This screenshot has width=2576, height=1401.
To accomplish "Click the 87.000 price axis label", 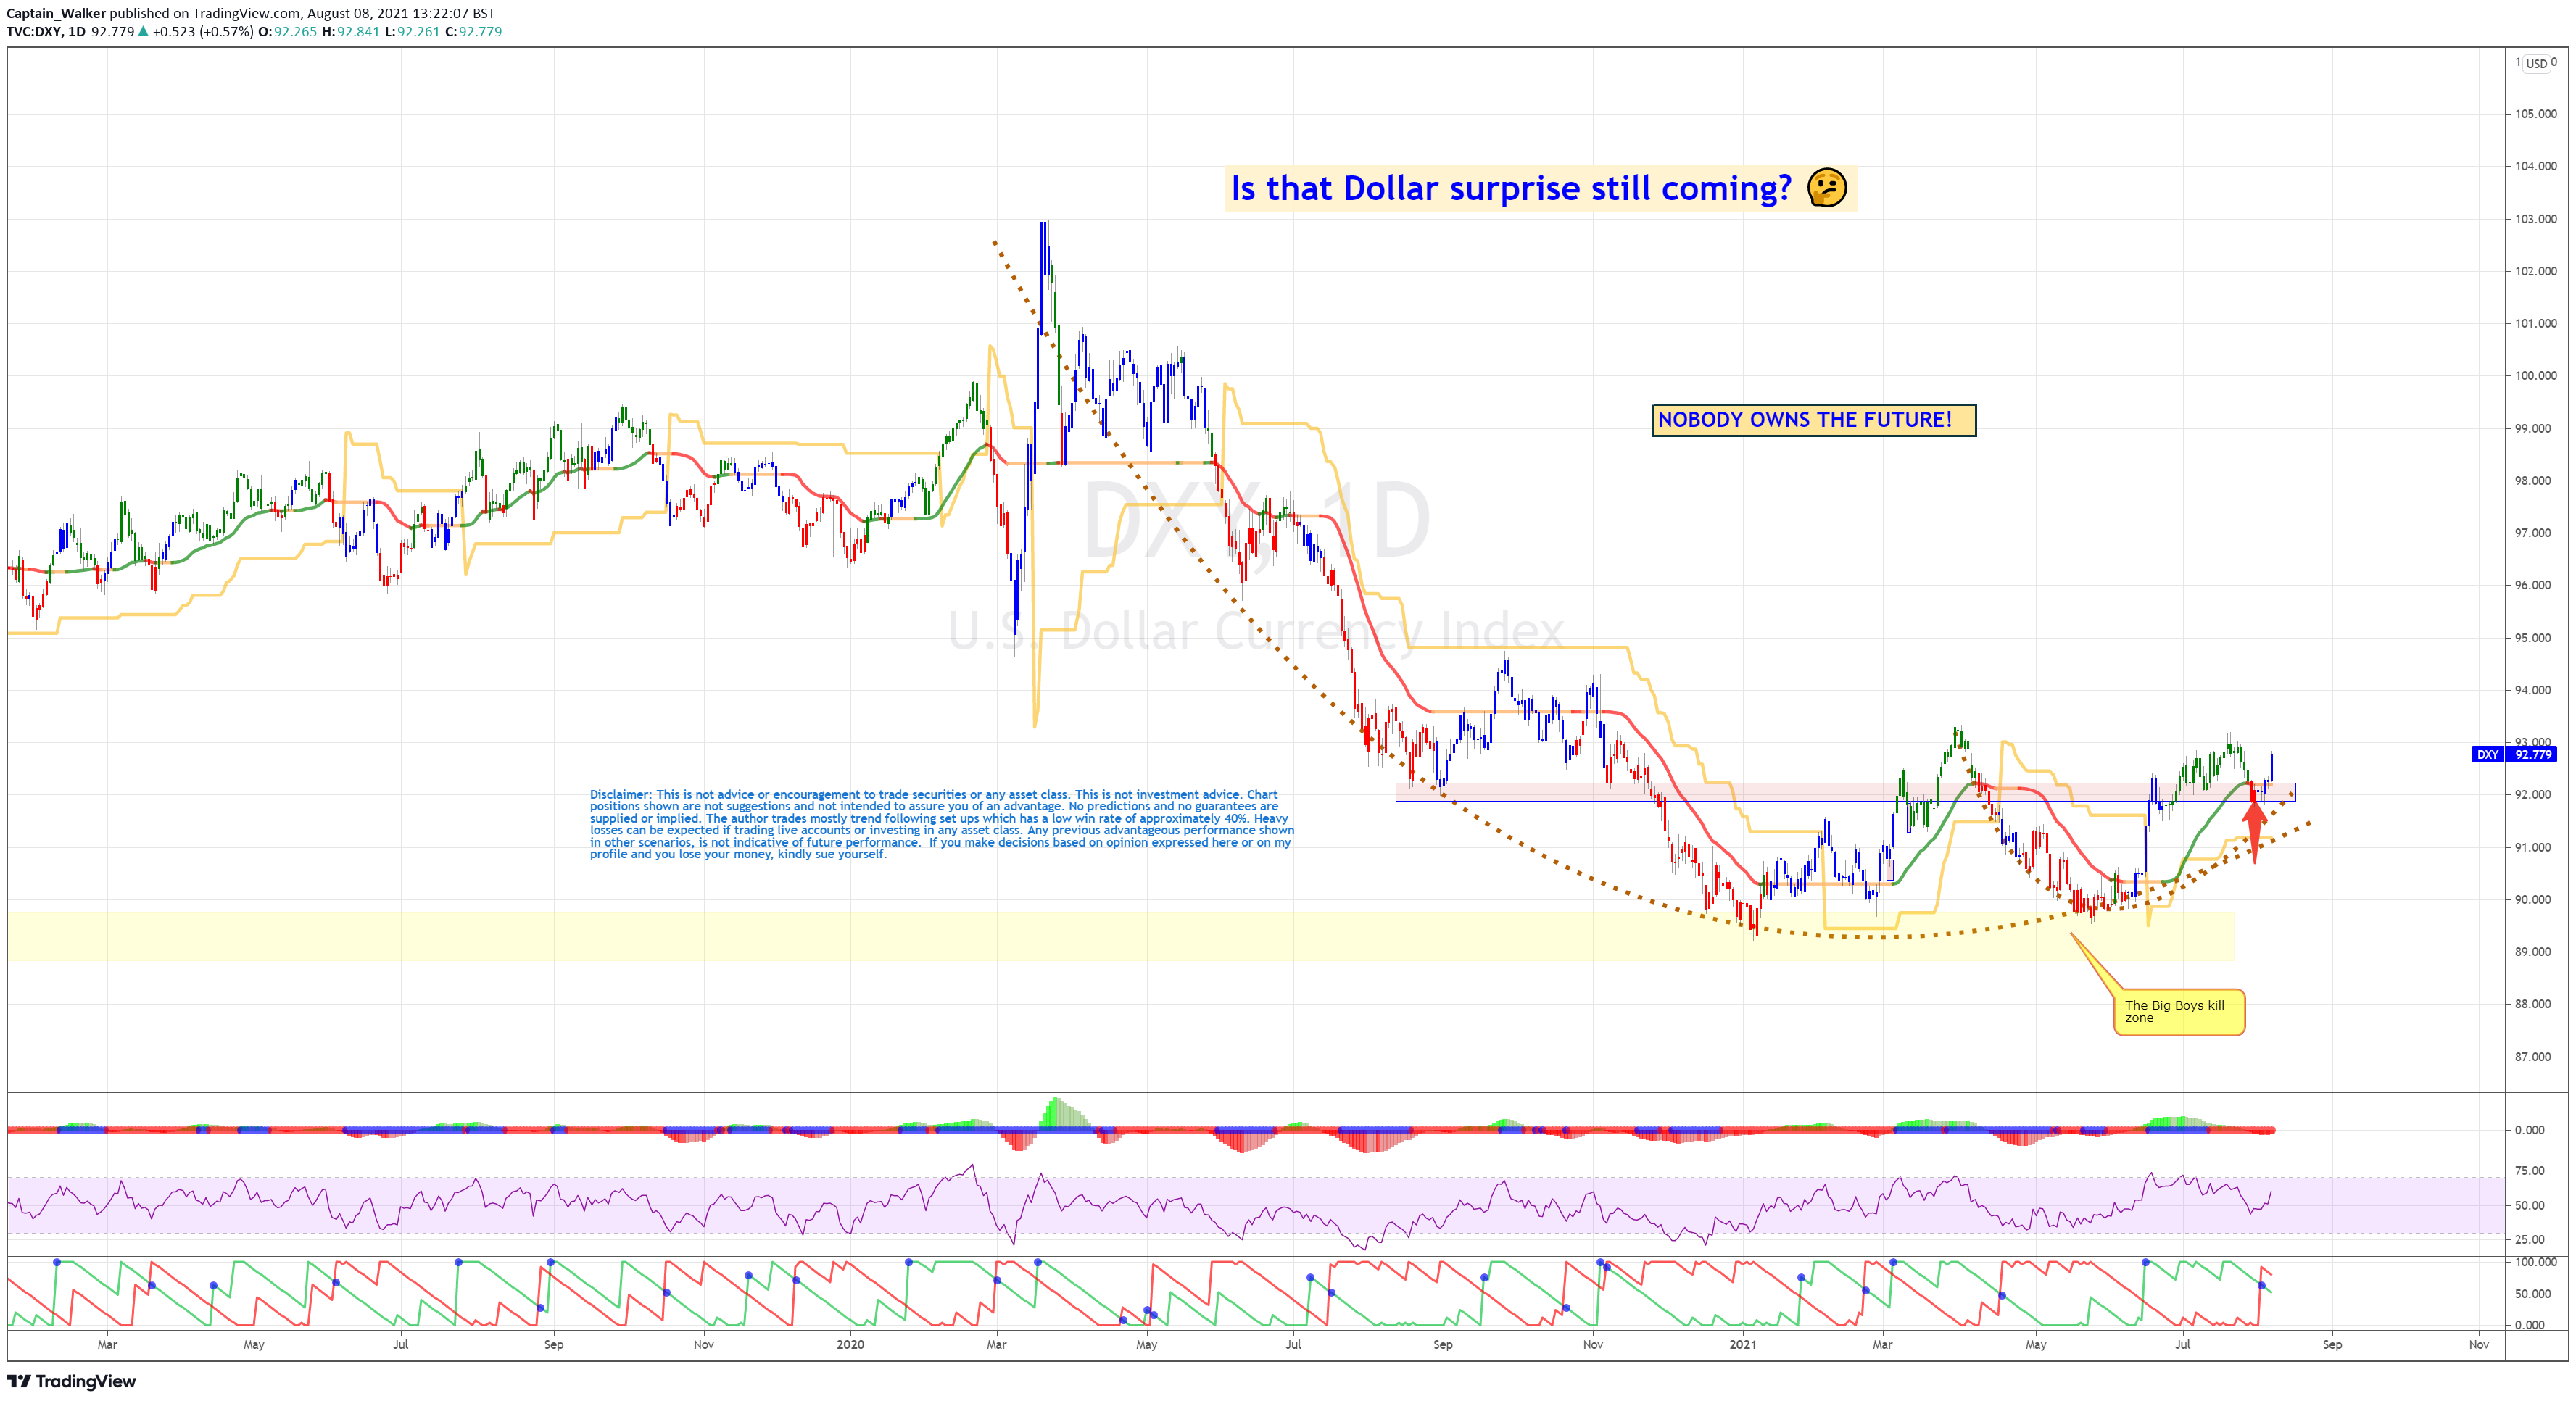I will pyautogui.click(x=2535, y=1057).
